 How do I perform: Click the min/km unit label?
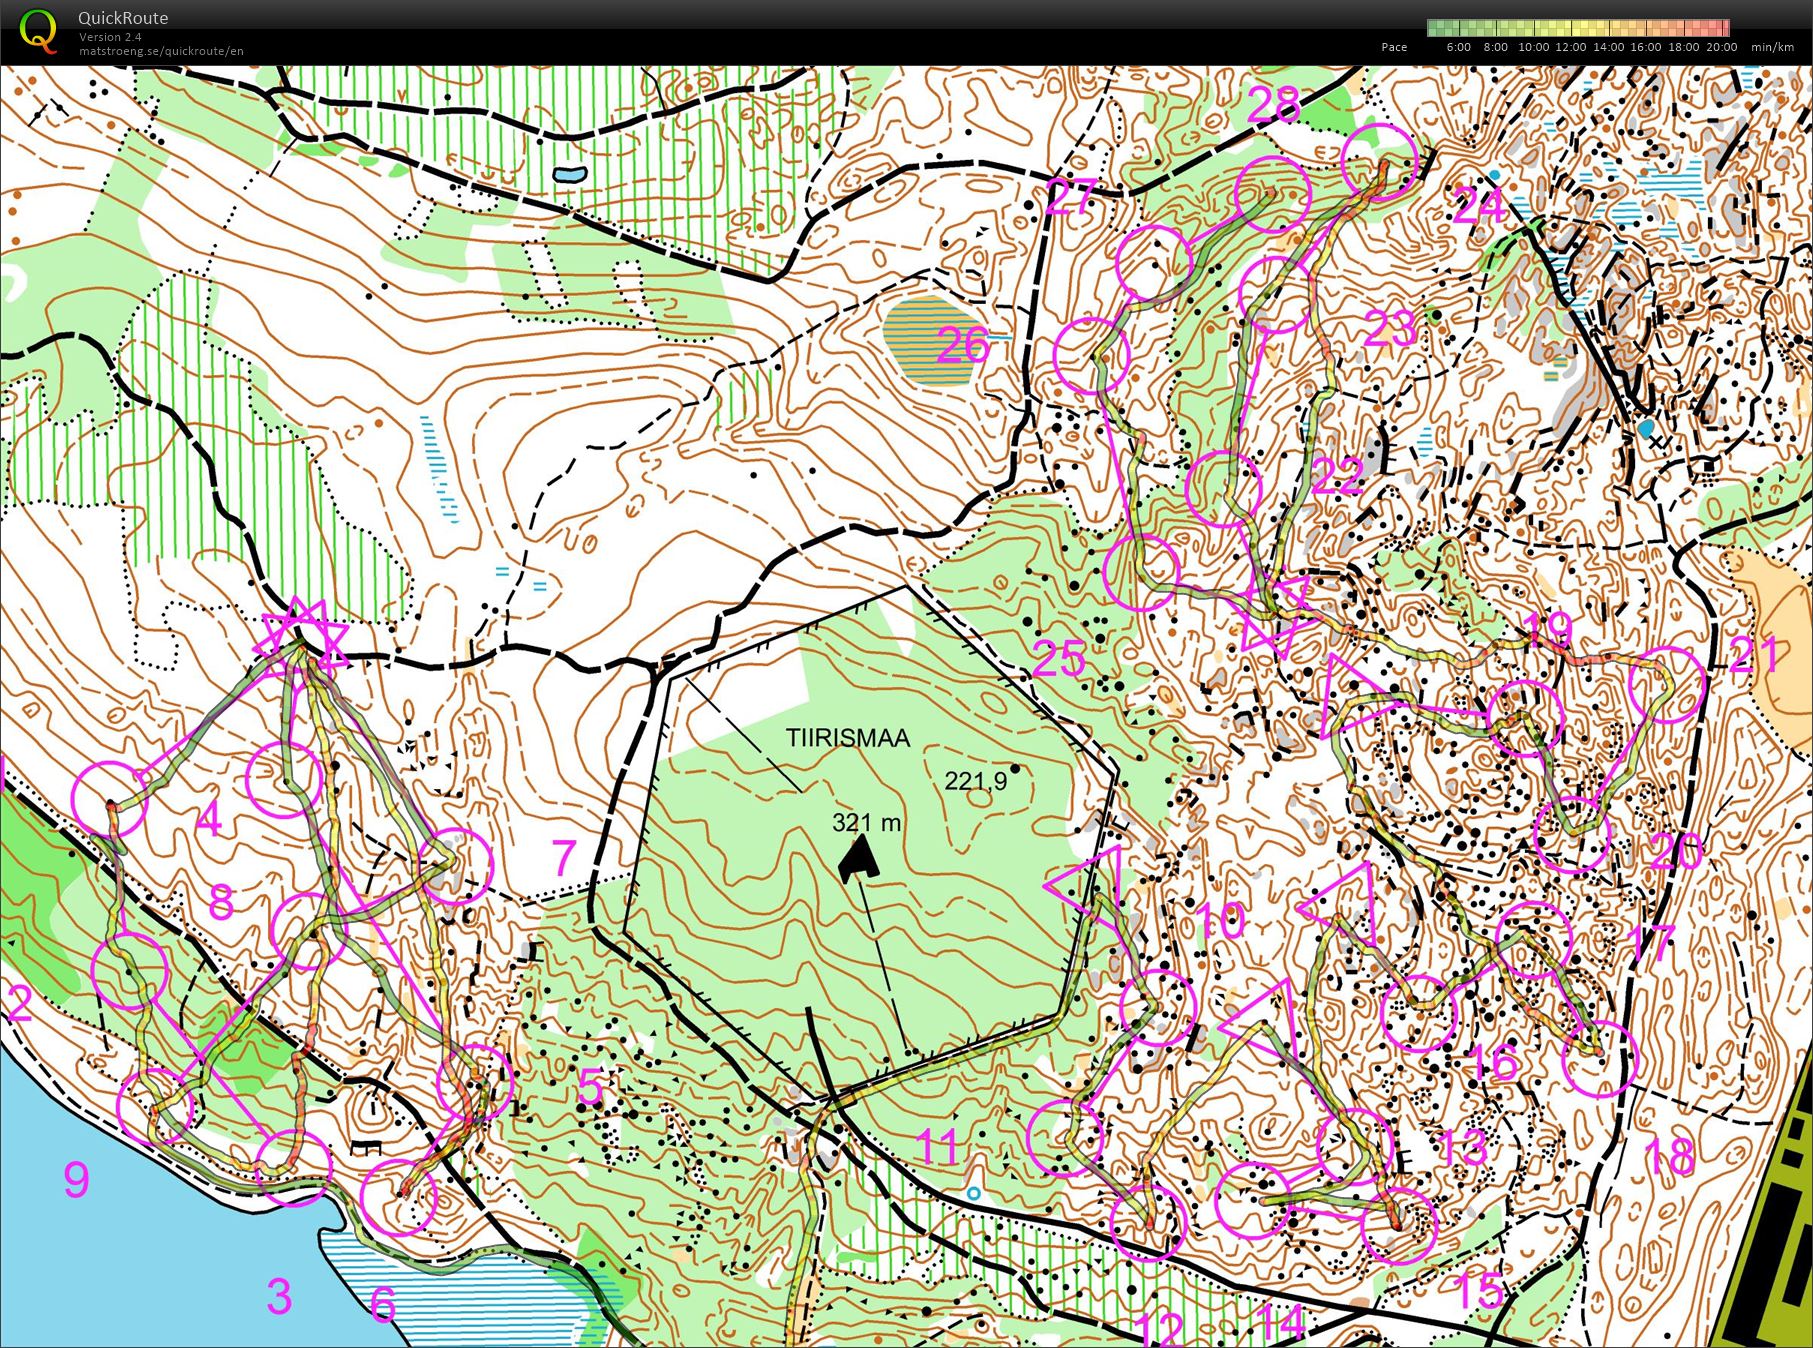pyautogui.click(x=1772, y=47)
